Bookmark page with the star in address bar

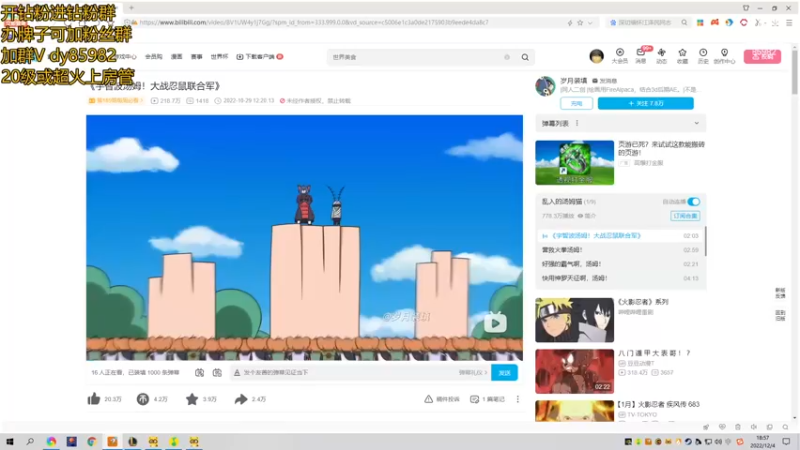[580, 22]
